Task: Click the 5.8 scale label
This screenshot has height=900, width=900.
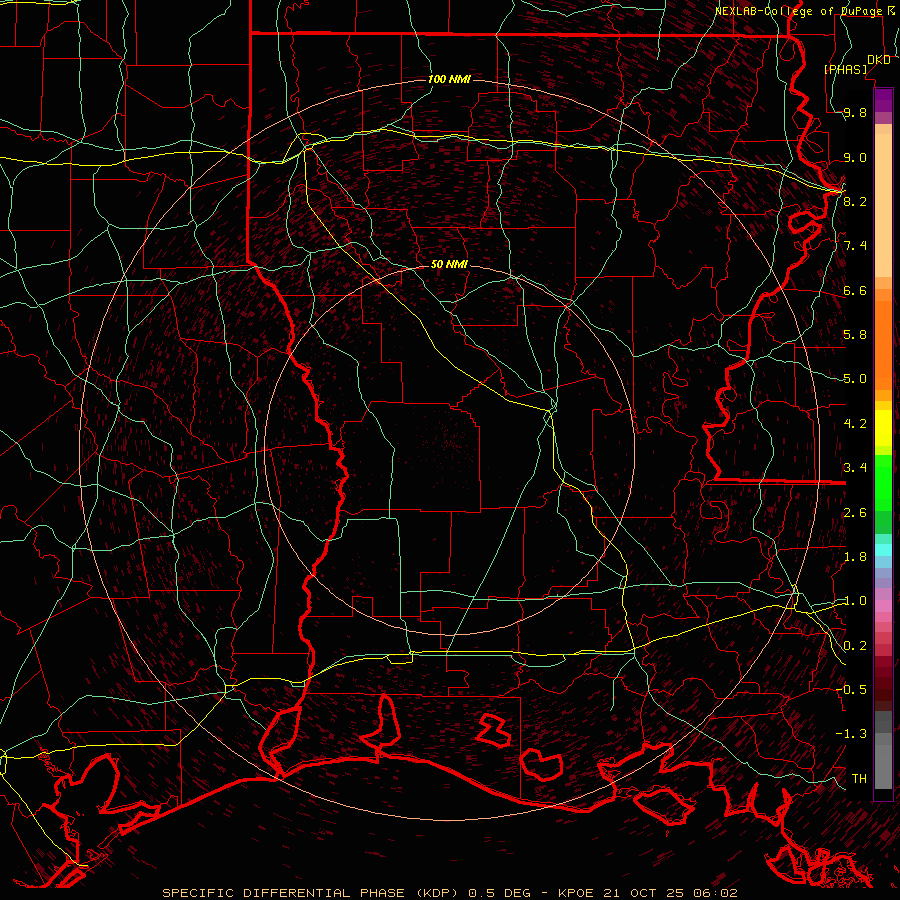Action: [855, 335]
